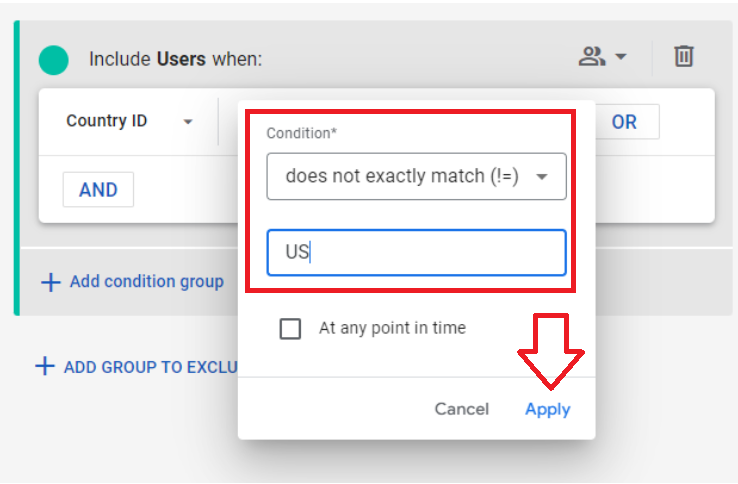The height and width of the screenshot is (484, 738).
Task: Click the green circle group indicator
Action: click(54, 60)
